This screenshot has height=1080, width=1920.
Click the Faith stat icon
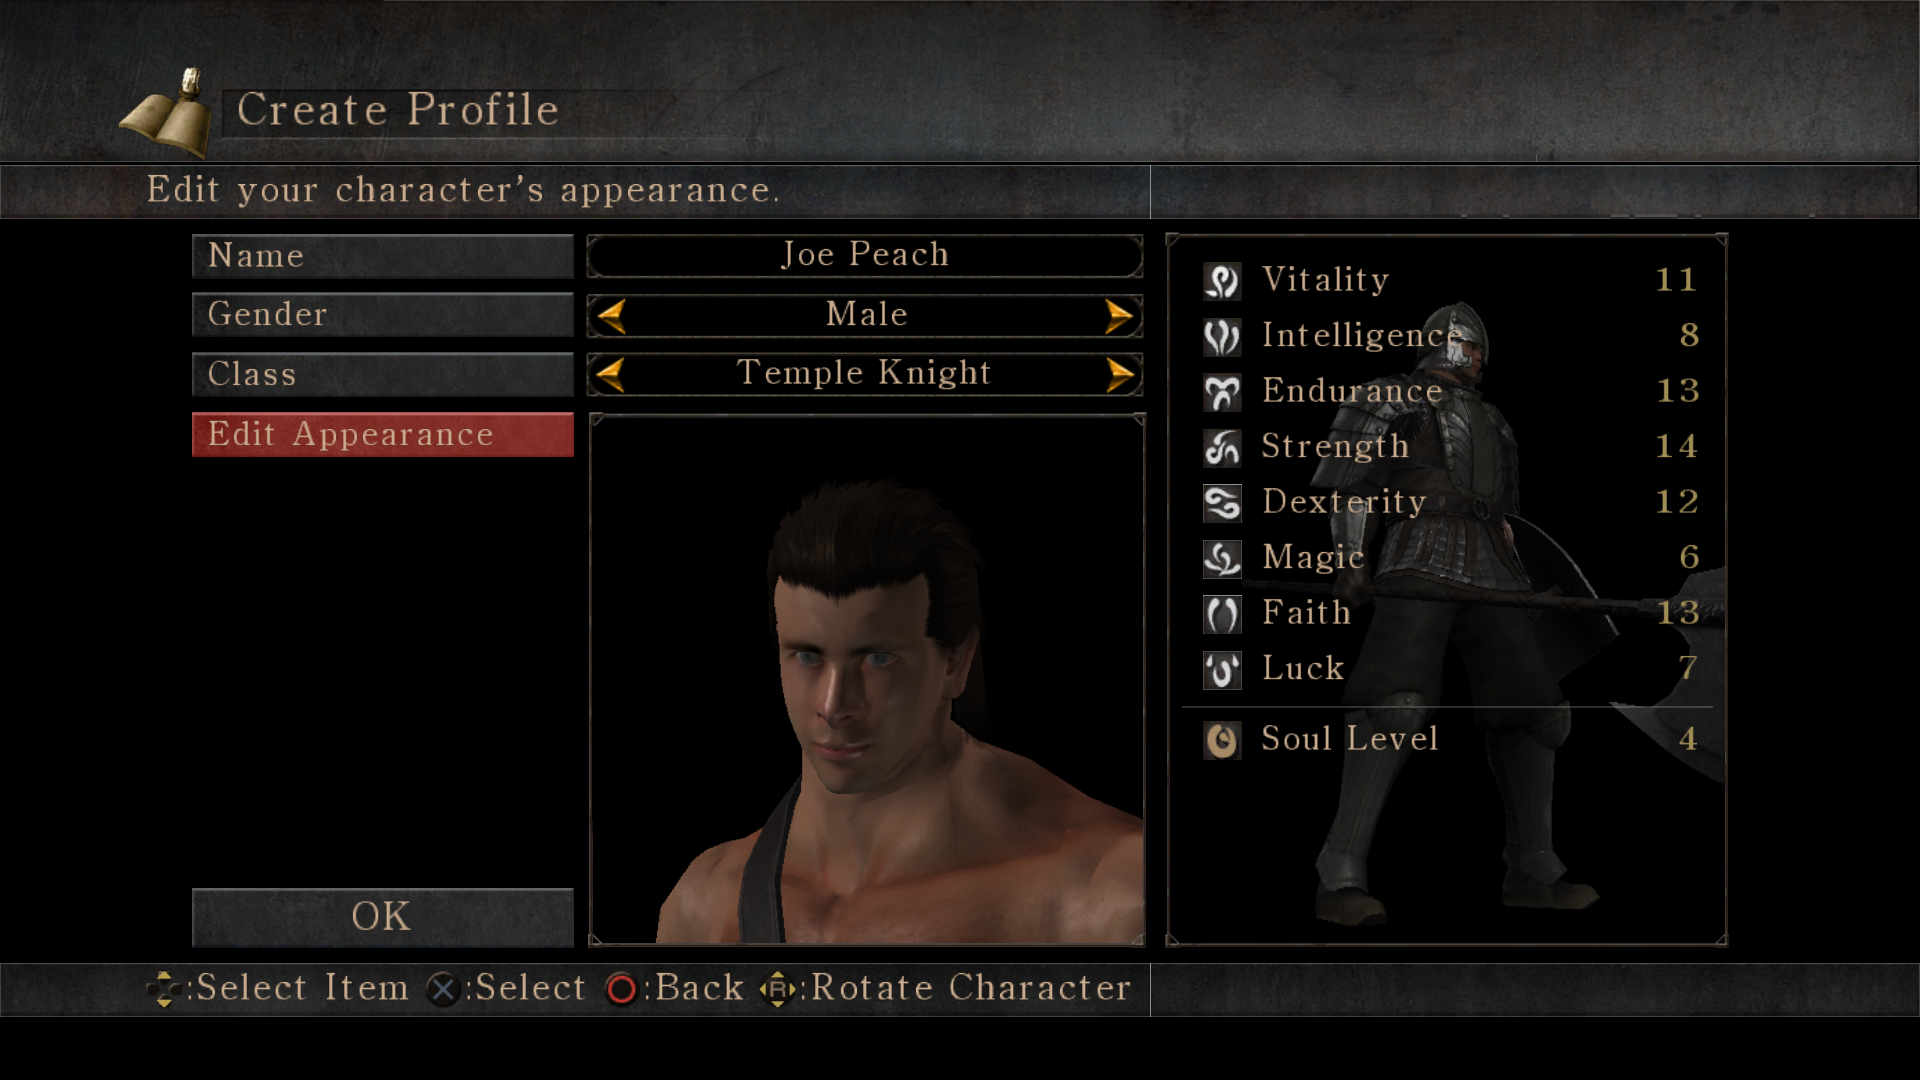point(1221,614)
